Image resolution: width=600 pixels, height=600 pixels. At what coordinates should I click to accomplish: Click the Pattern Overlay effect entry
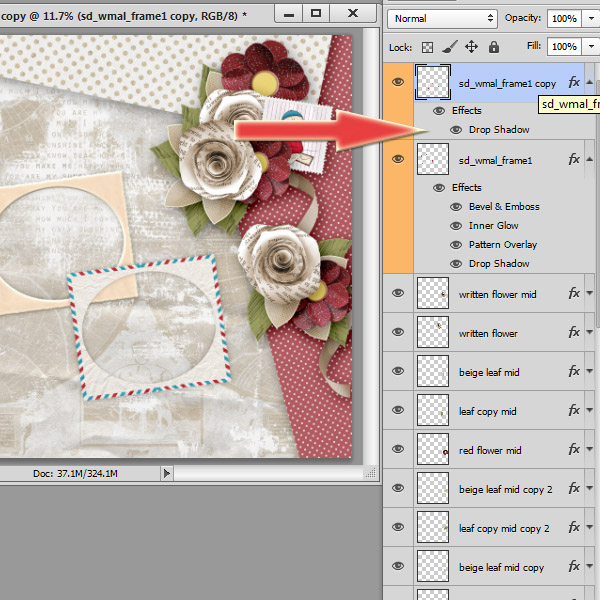pyautogui.click(x=502, y=245)
